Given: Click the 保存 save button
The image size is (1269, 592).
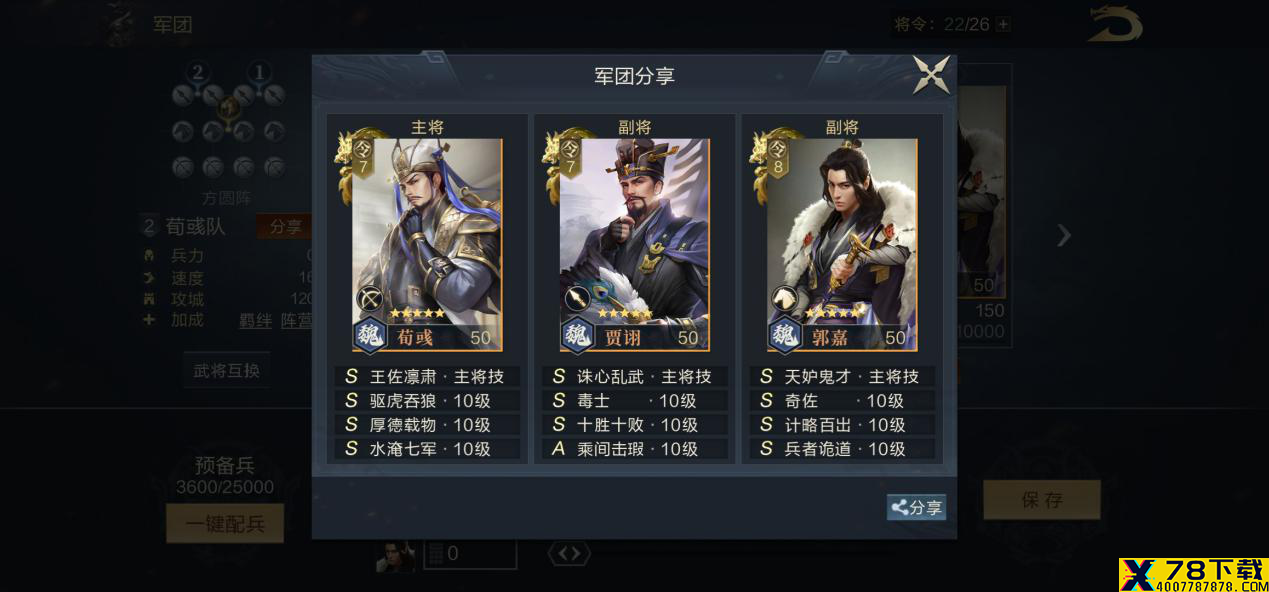Looking at the screenshot, I should [1042, 500].
